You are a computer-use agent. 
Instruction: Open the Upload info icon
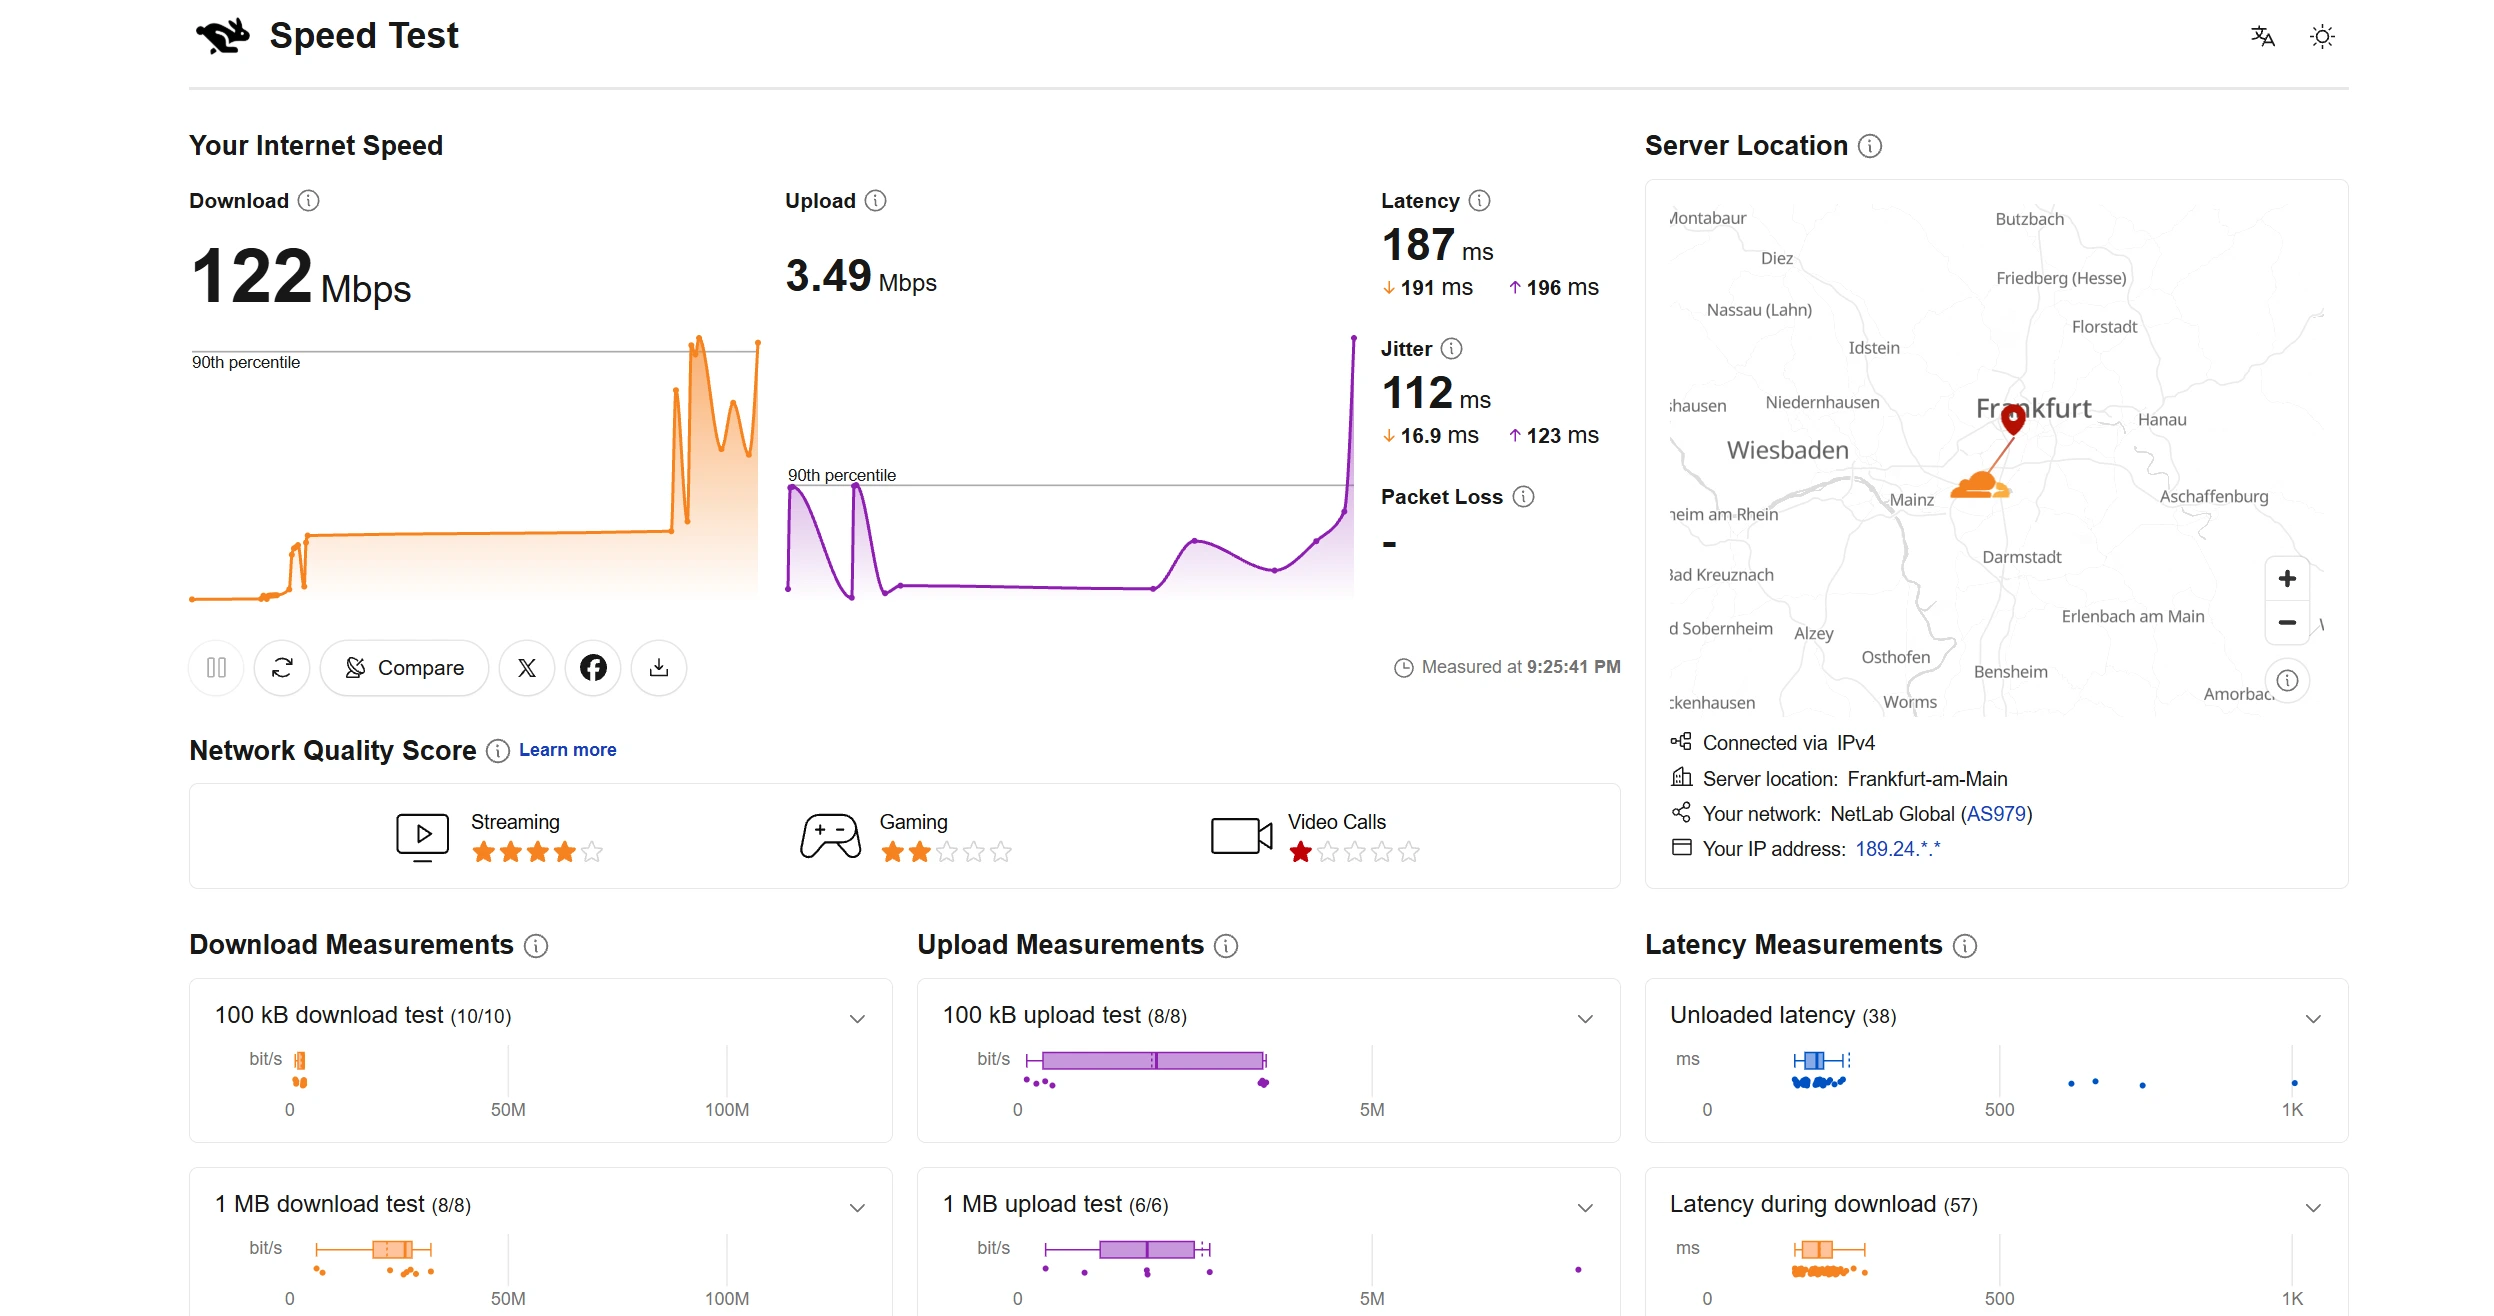(876, 201)
